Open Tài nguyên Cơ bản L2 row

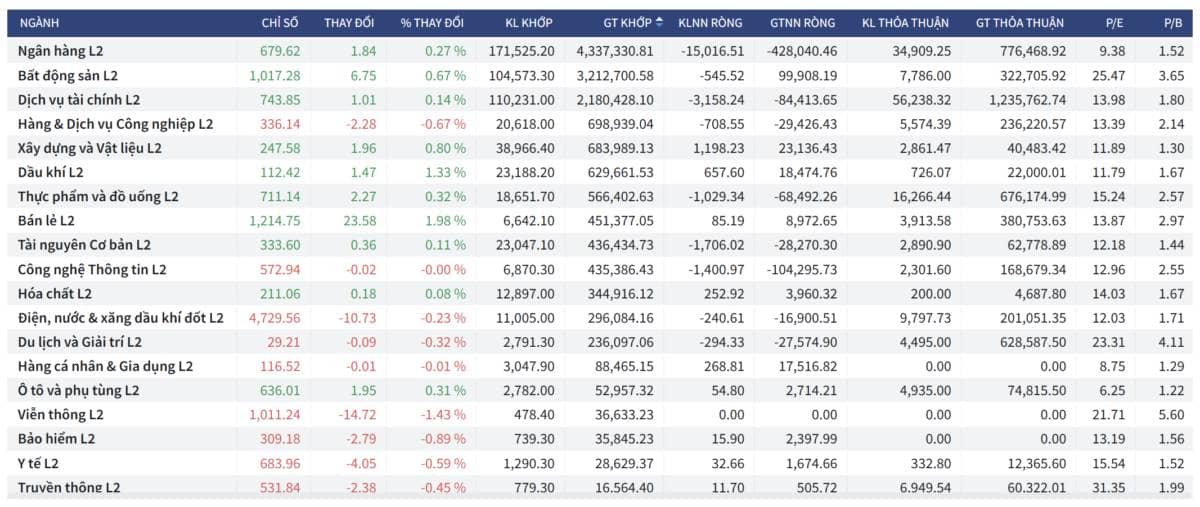(600, 244)
